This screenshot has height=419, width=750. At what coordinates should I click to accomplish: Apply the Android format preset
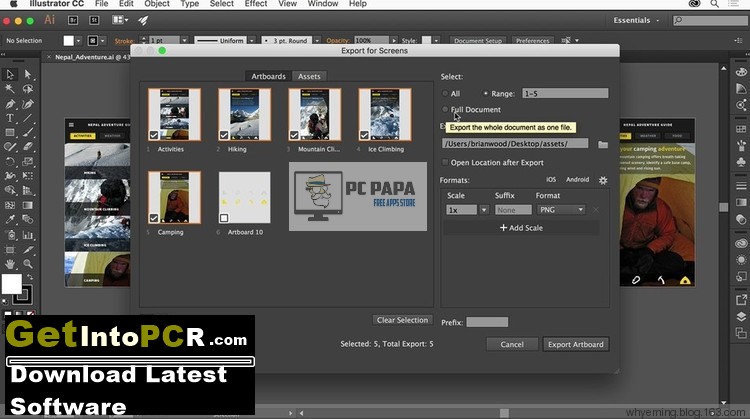coord(577,180)
